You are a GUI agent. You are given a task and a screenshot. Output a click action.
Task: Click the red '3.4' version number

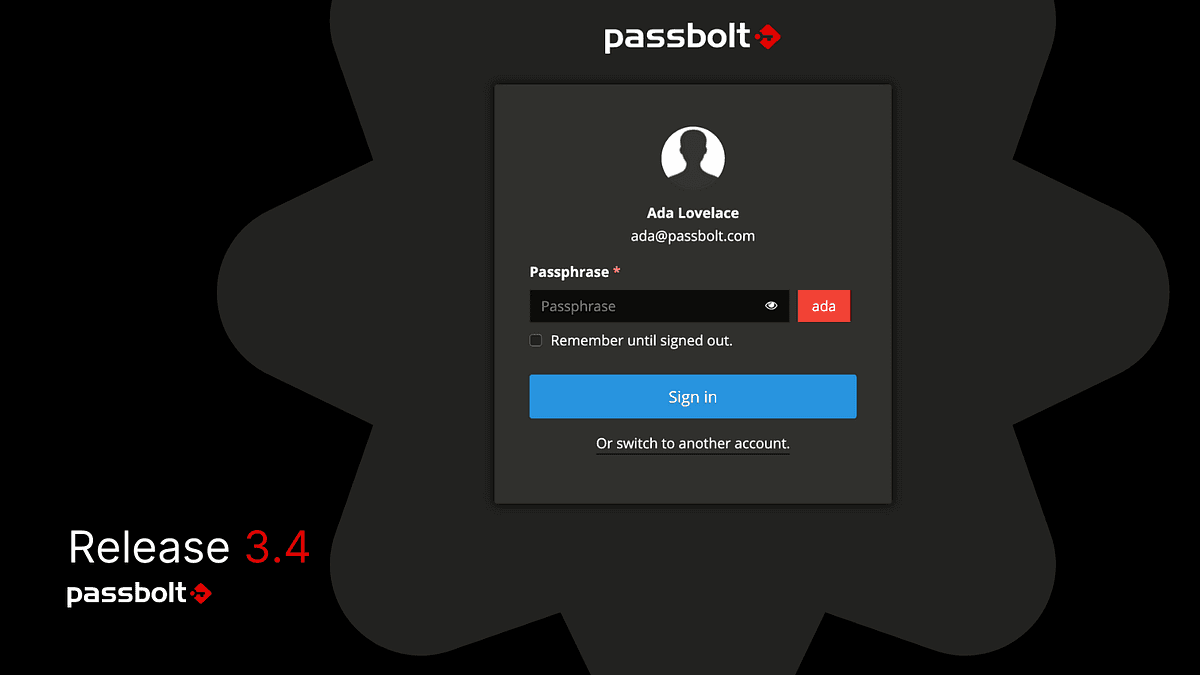pos(277,548)
